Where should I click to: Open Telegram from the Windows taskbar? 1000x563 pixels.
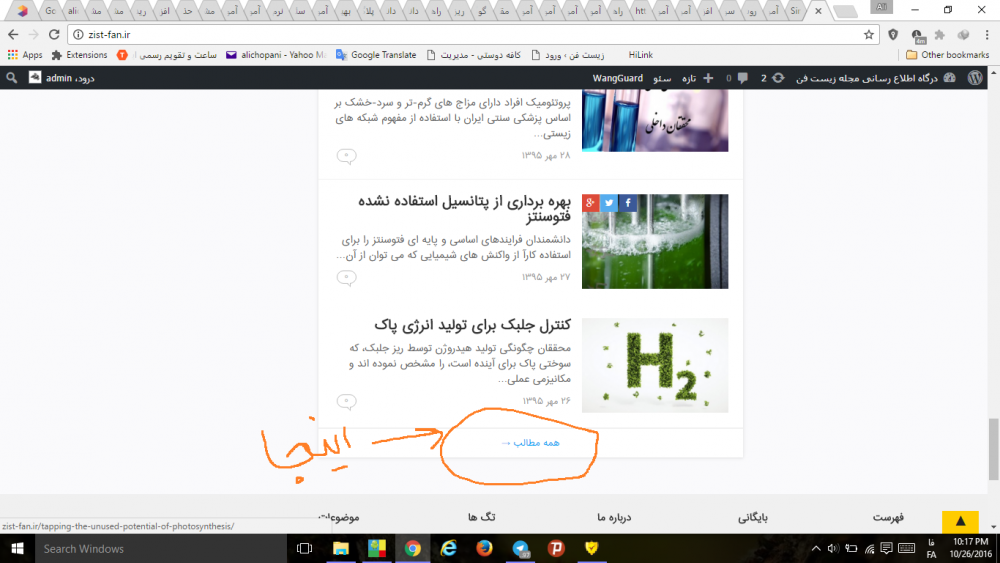click(x=520, y=548)
